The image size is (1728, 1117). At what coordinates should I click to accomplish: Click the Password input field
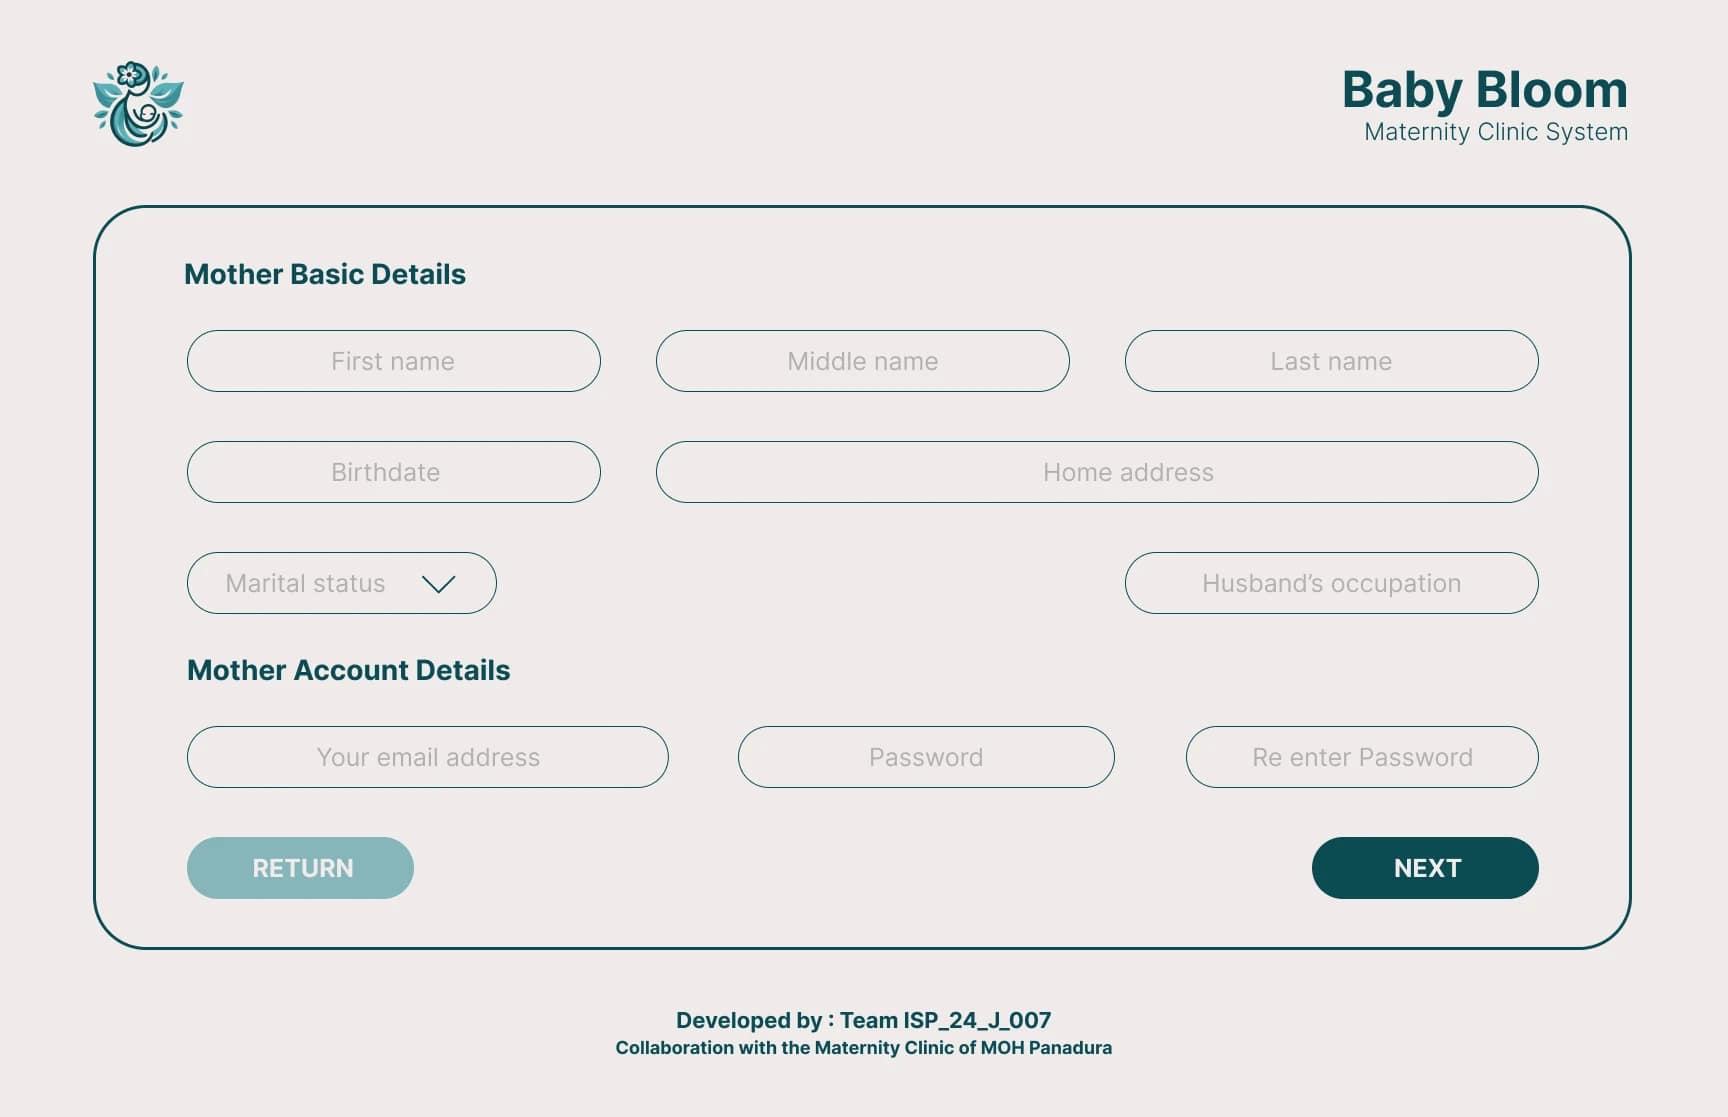(x=926, y=757)
